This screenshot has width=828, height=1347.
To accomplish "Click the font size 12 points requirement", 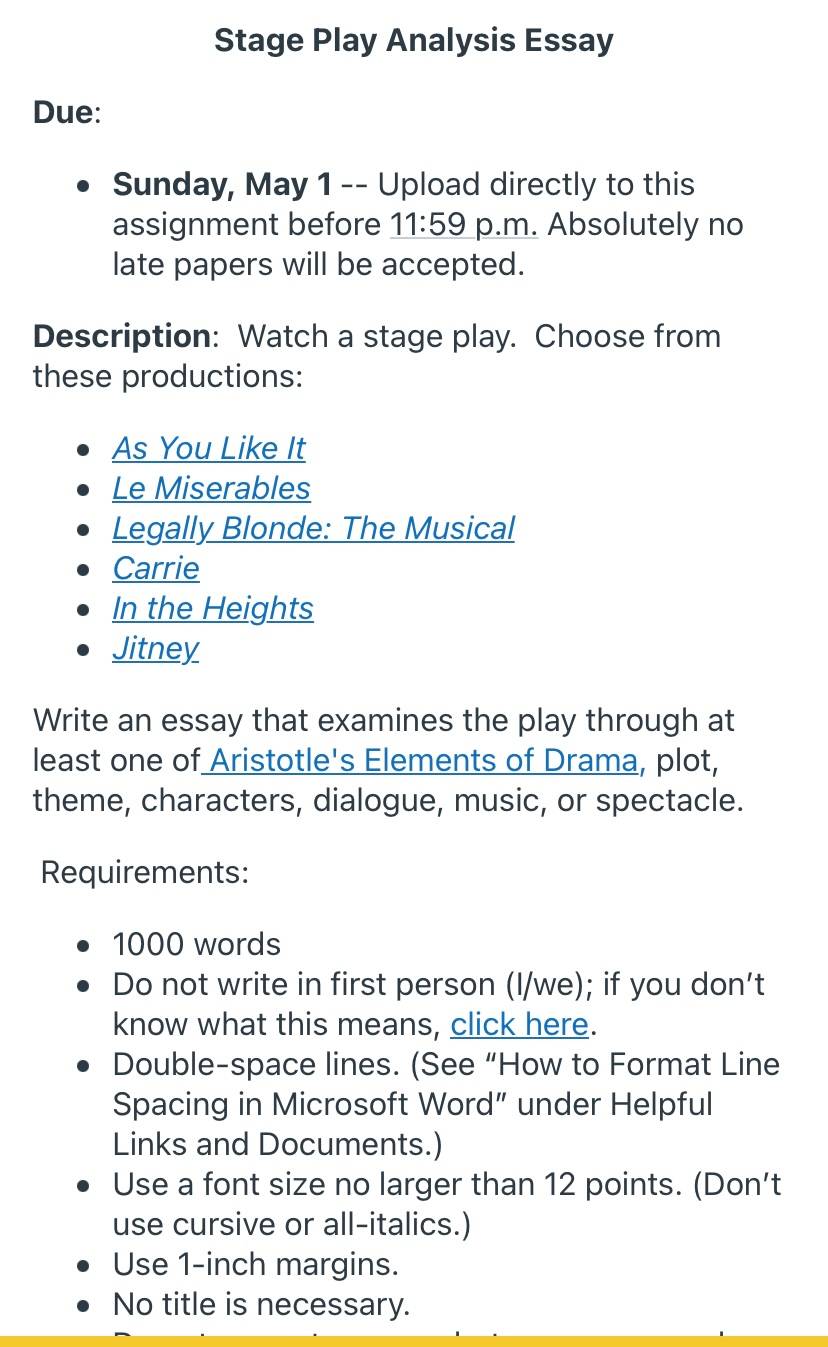I will pos(447,1204).
